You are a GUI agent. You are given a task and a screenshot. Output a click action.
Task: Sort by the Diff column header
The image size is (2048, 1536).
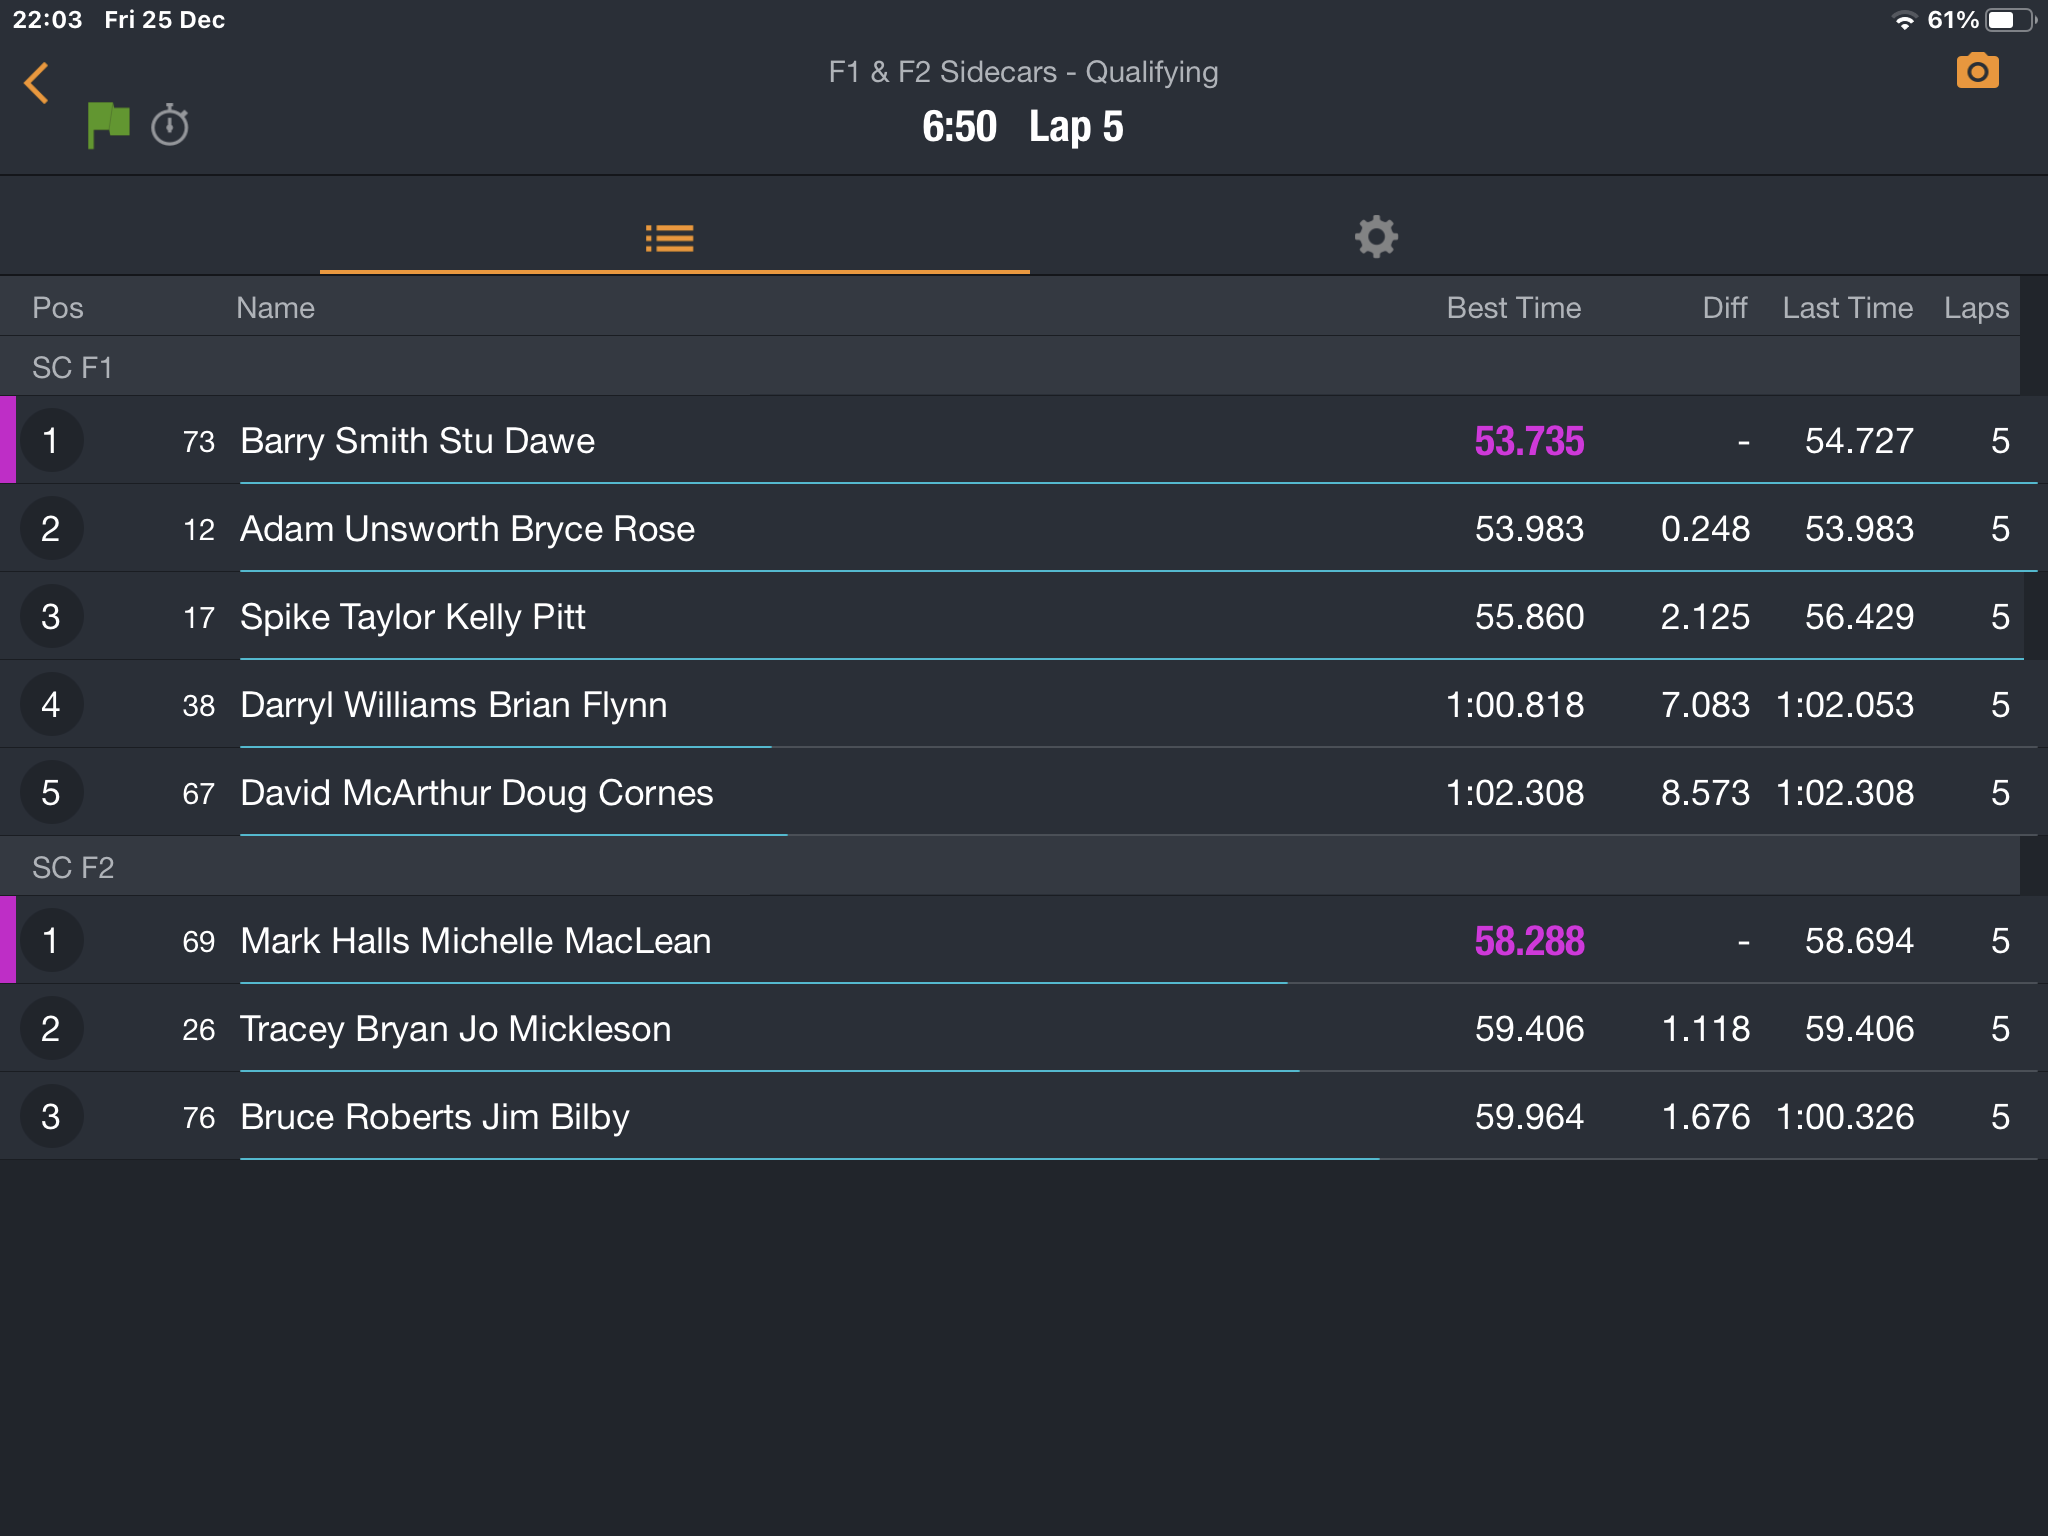[x=1725, y=307]
